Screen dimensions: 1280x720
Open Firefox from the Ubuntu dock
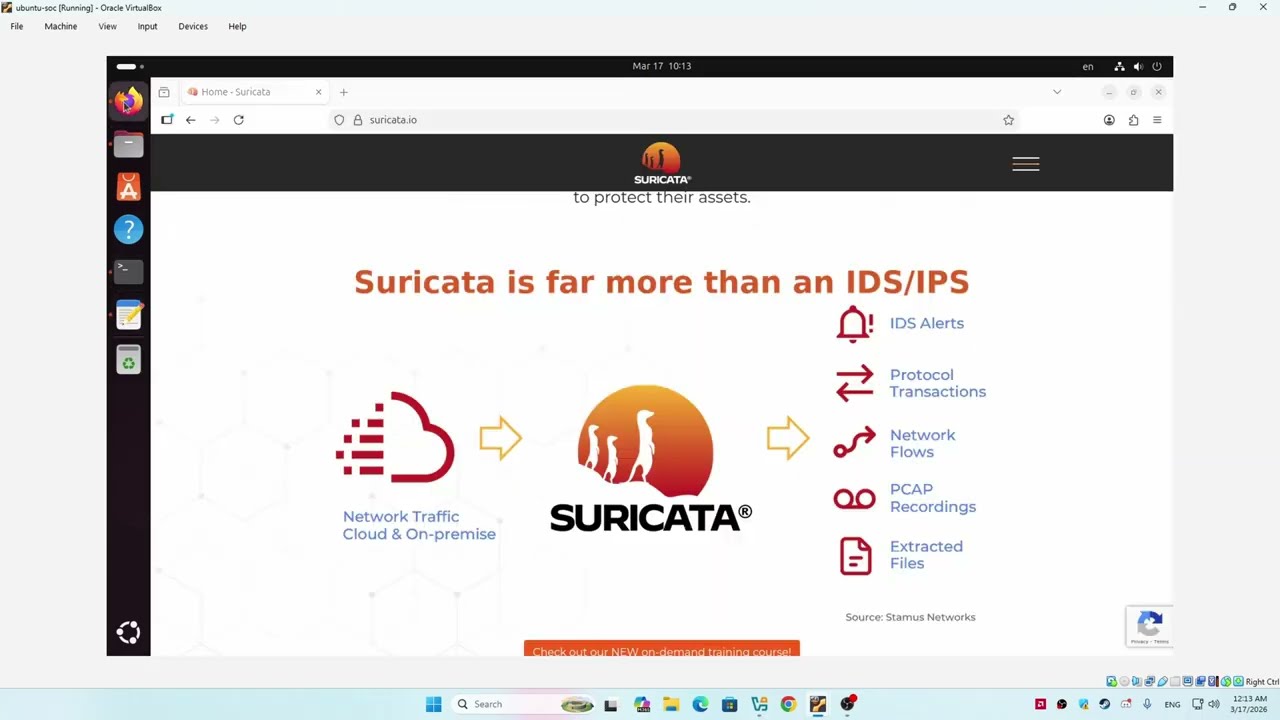pyautogui.click(x=128, y=101)
